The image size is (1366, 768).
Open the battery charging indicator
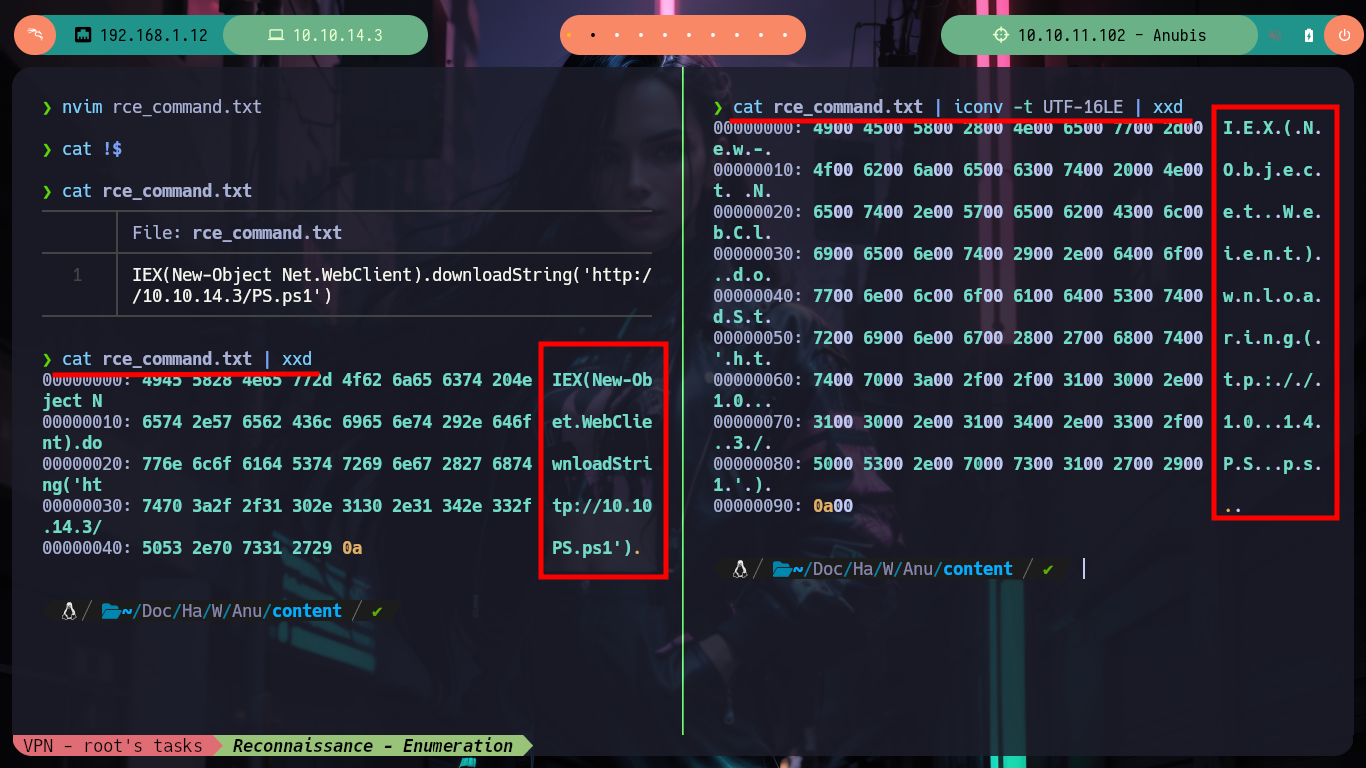(1309, 35)
